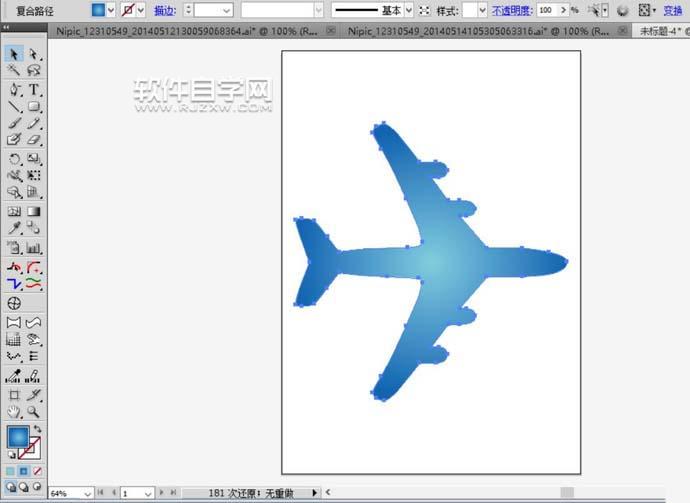The height and width of the screenshot is (503, 690).
Task: Close the Nipic ...5063316.ai tab
Action: 622,30
